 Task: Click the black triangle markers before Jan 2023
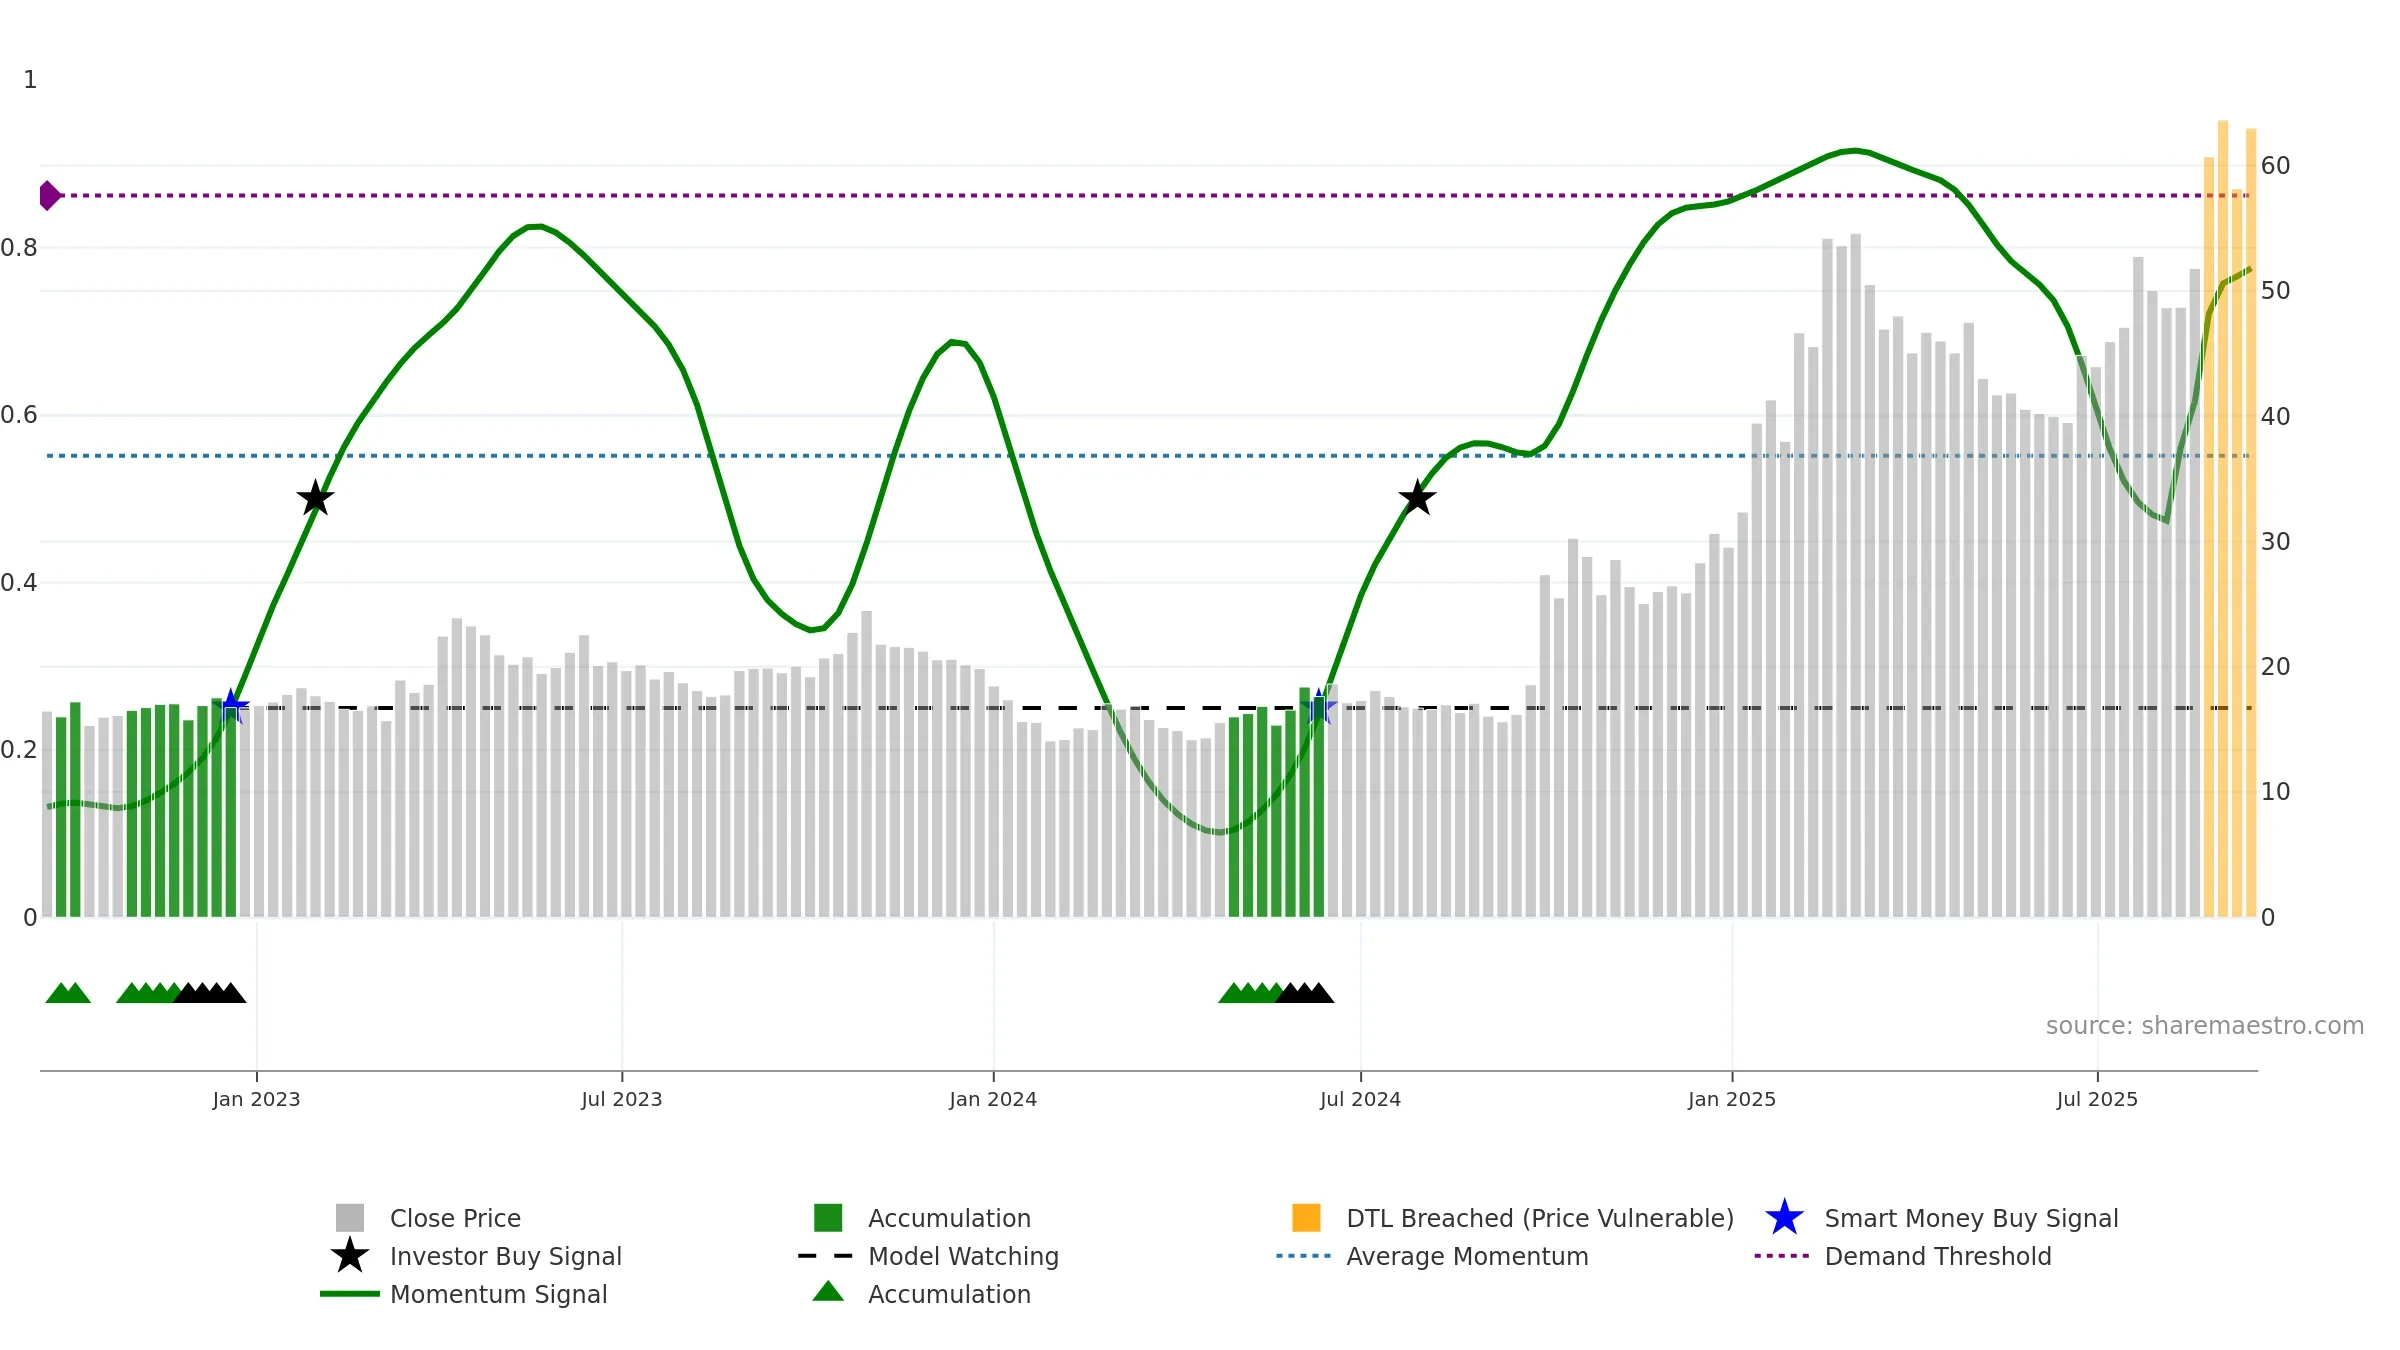tap(210, 993)
